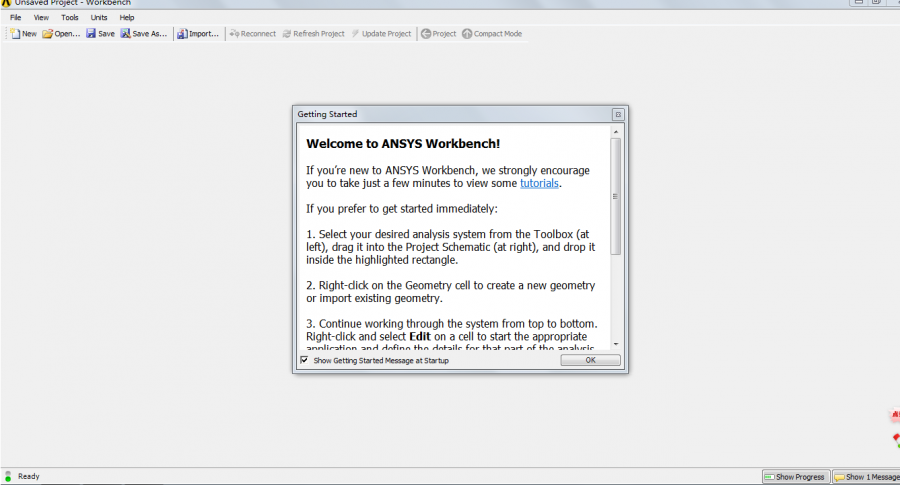Image resolution: width=900 pixels, height=485 pixels.
Task: Click the dialog scrollbar down arrow
Action: 616,344
